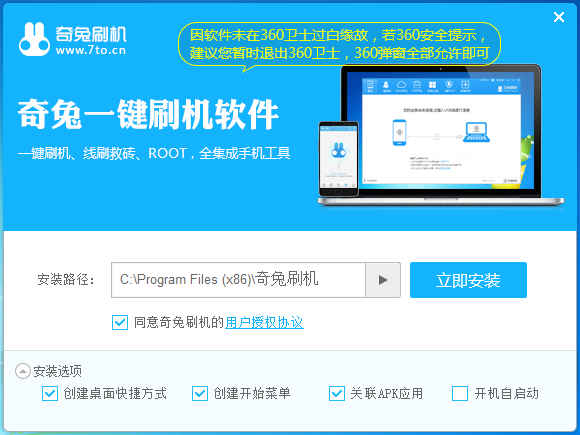580x435 pixels.
Task: Uncheck 创建开始菜单 option
Action: (x=200, y=393)
